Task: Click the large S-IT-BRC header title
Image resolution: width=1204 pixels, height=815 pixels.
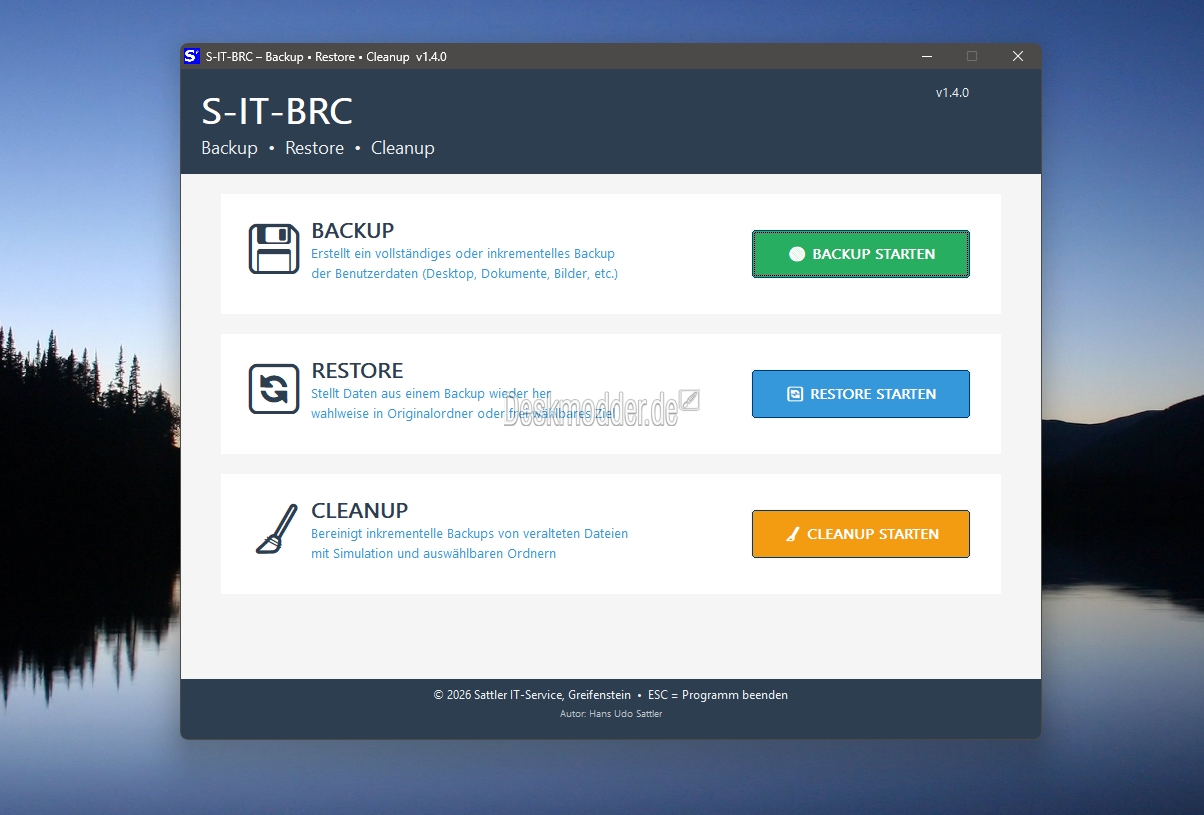Action: 277,111
